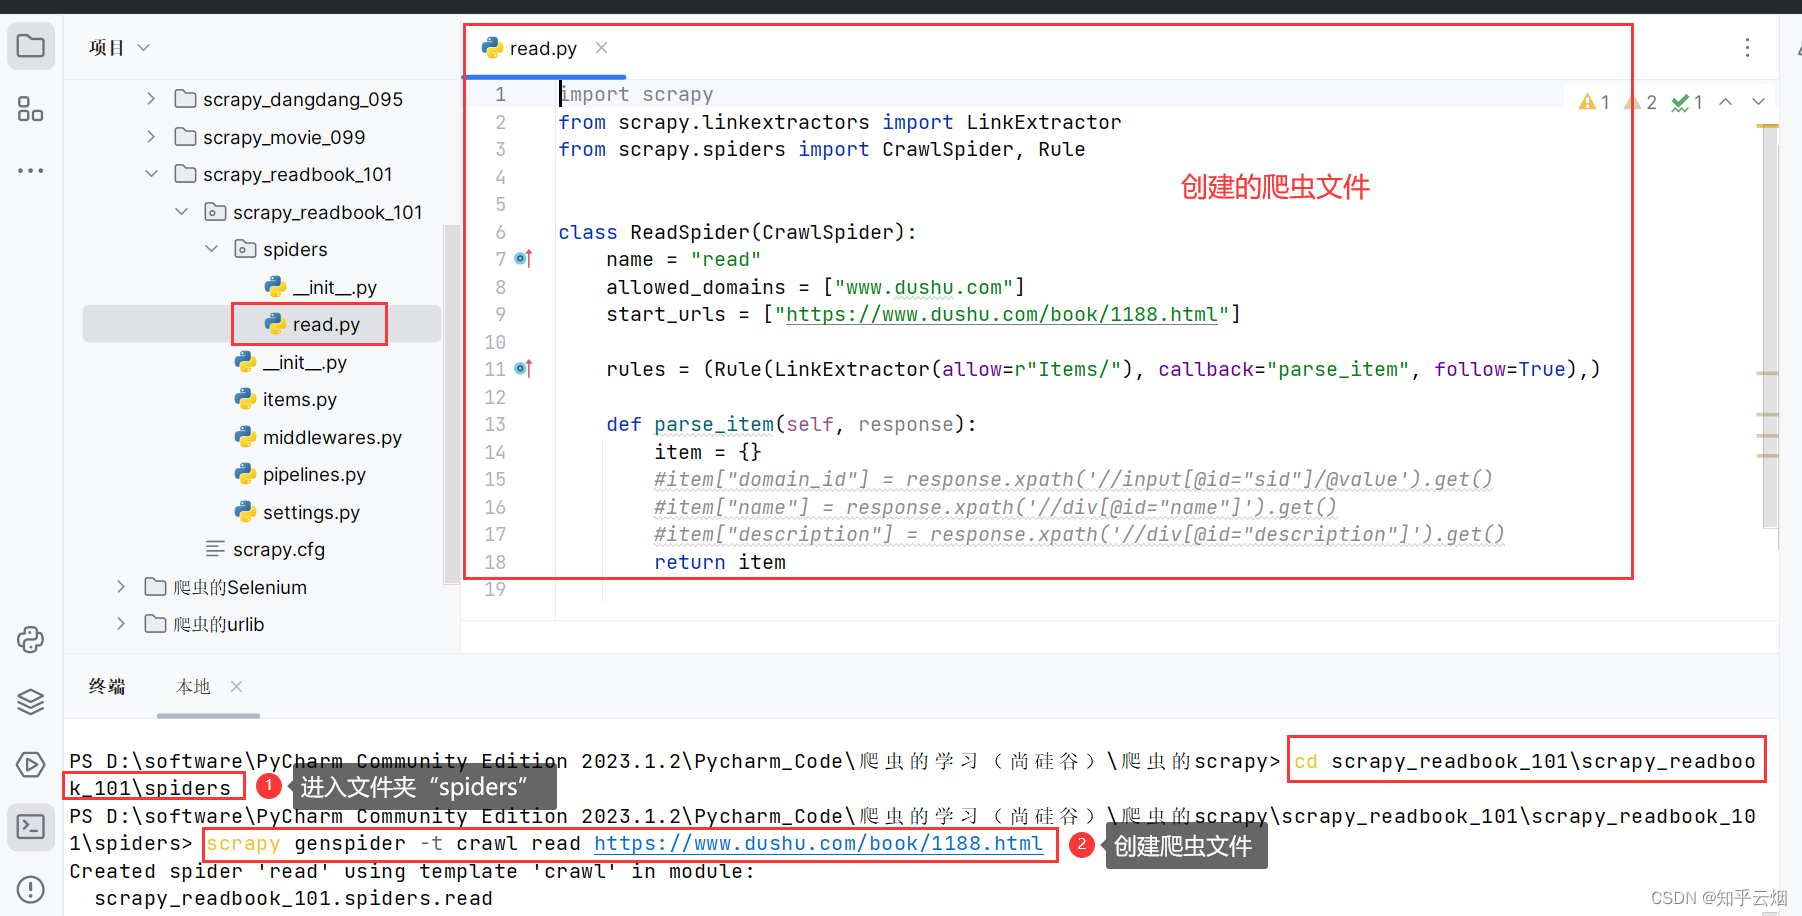
Task: Click 'class ReadSpider(CrawlSpider):' line
Action: [x=737, y=232]
